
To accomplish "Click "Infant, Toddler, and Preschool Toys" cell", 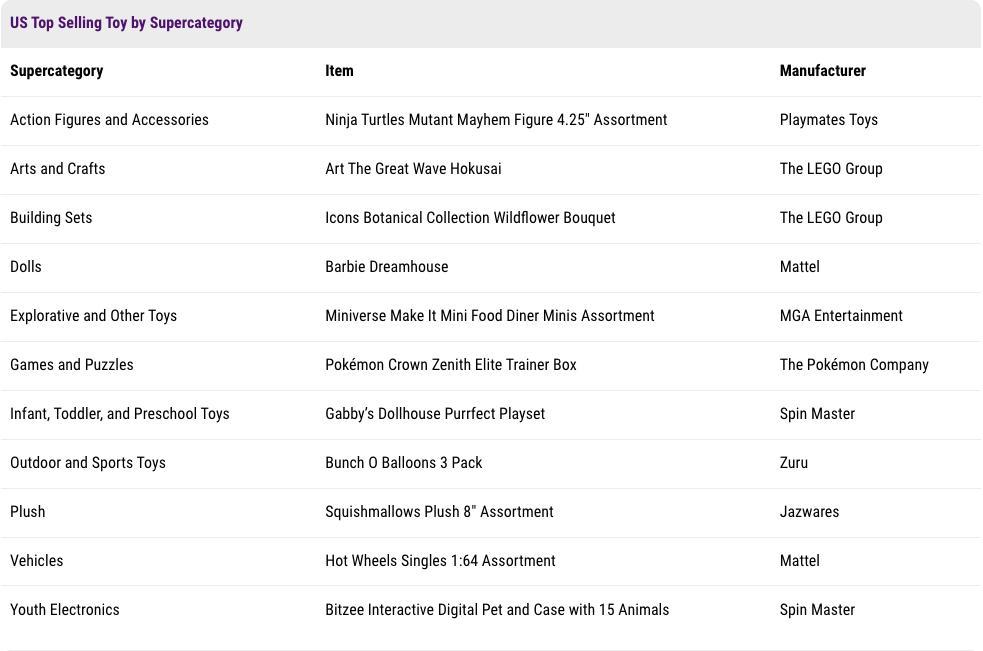I will point(120,414).
